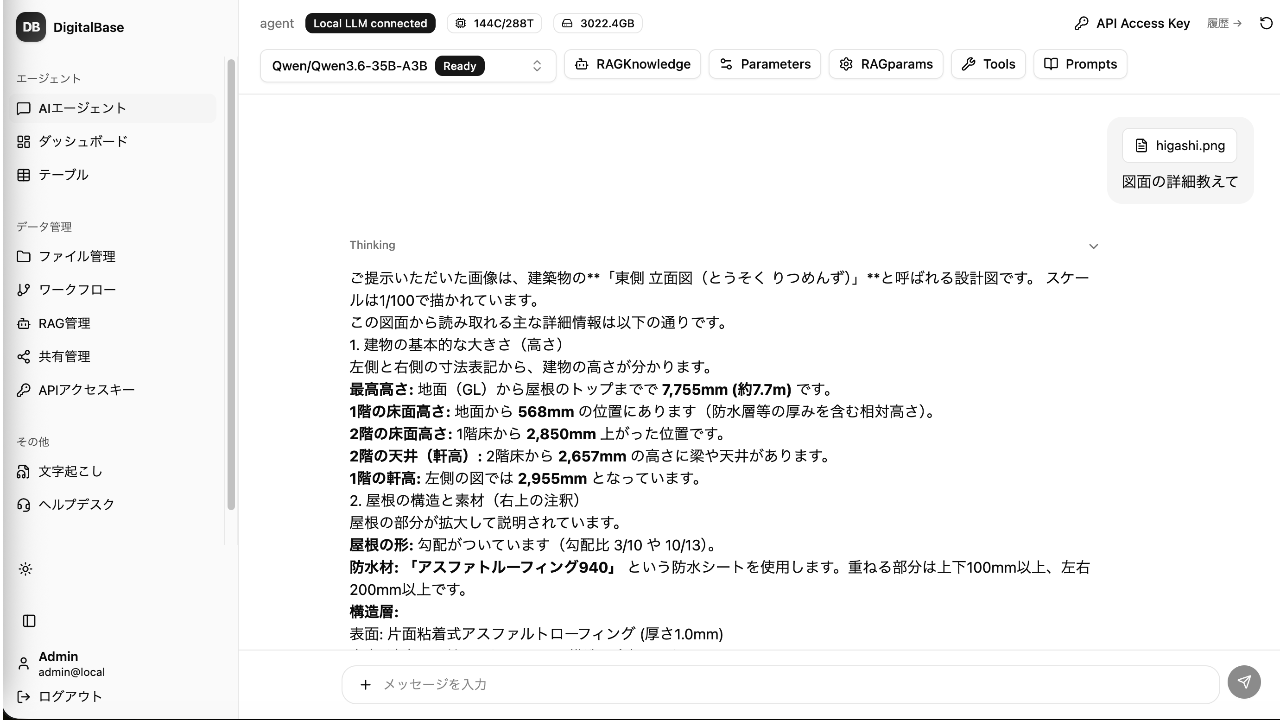This screenshot has height=720, width=1280.
Task: Click the plus attach button
Action: (366, 684)
